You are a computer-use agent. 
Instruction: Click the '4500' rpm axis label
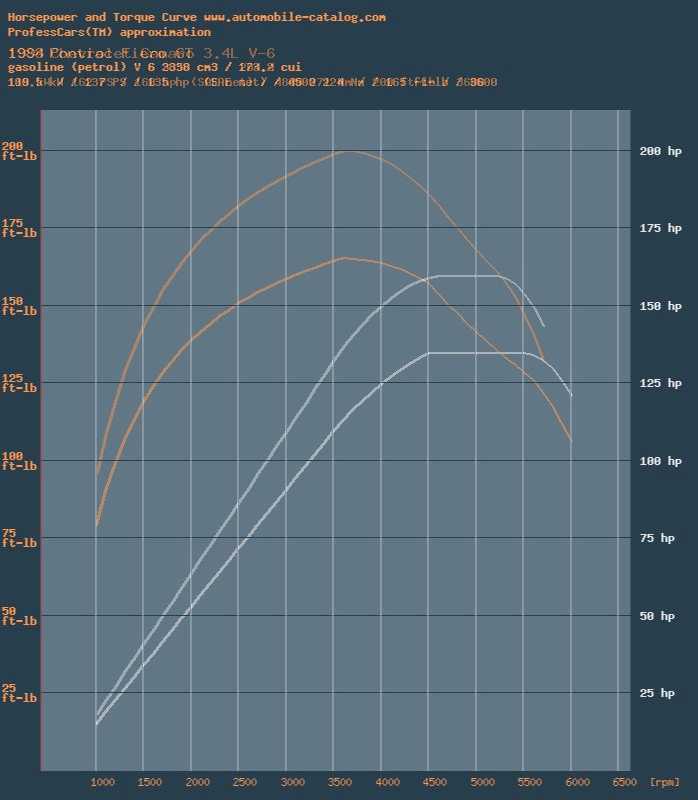435,782
